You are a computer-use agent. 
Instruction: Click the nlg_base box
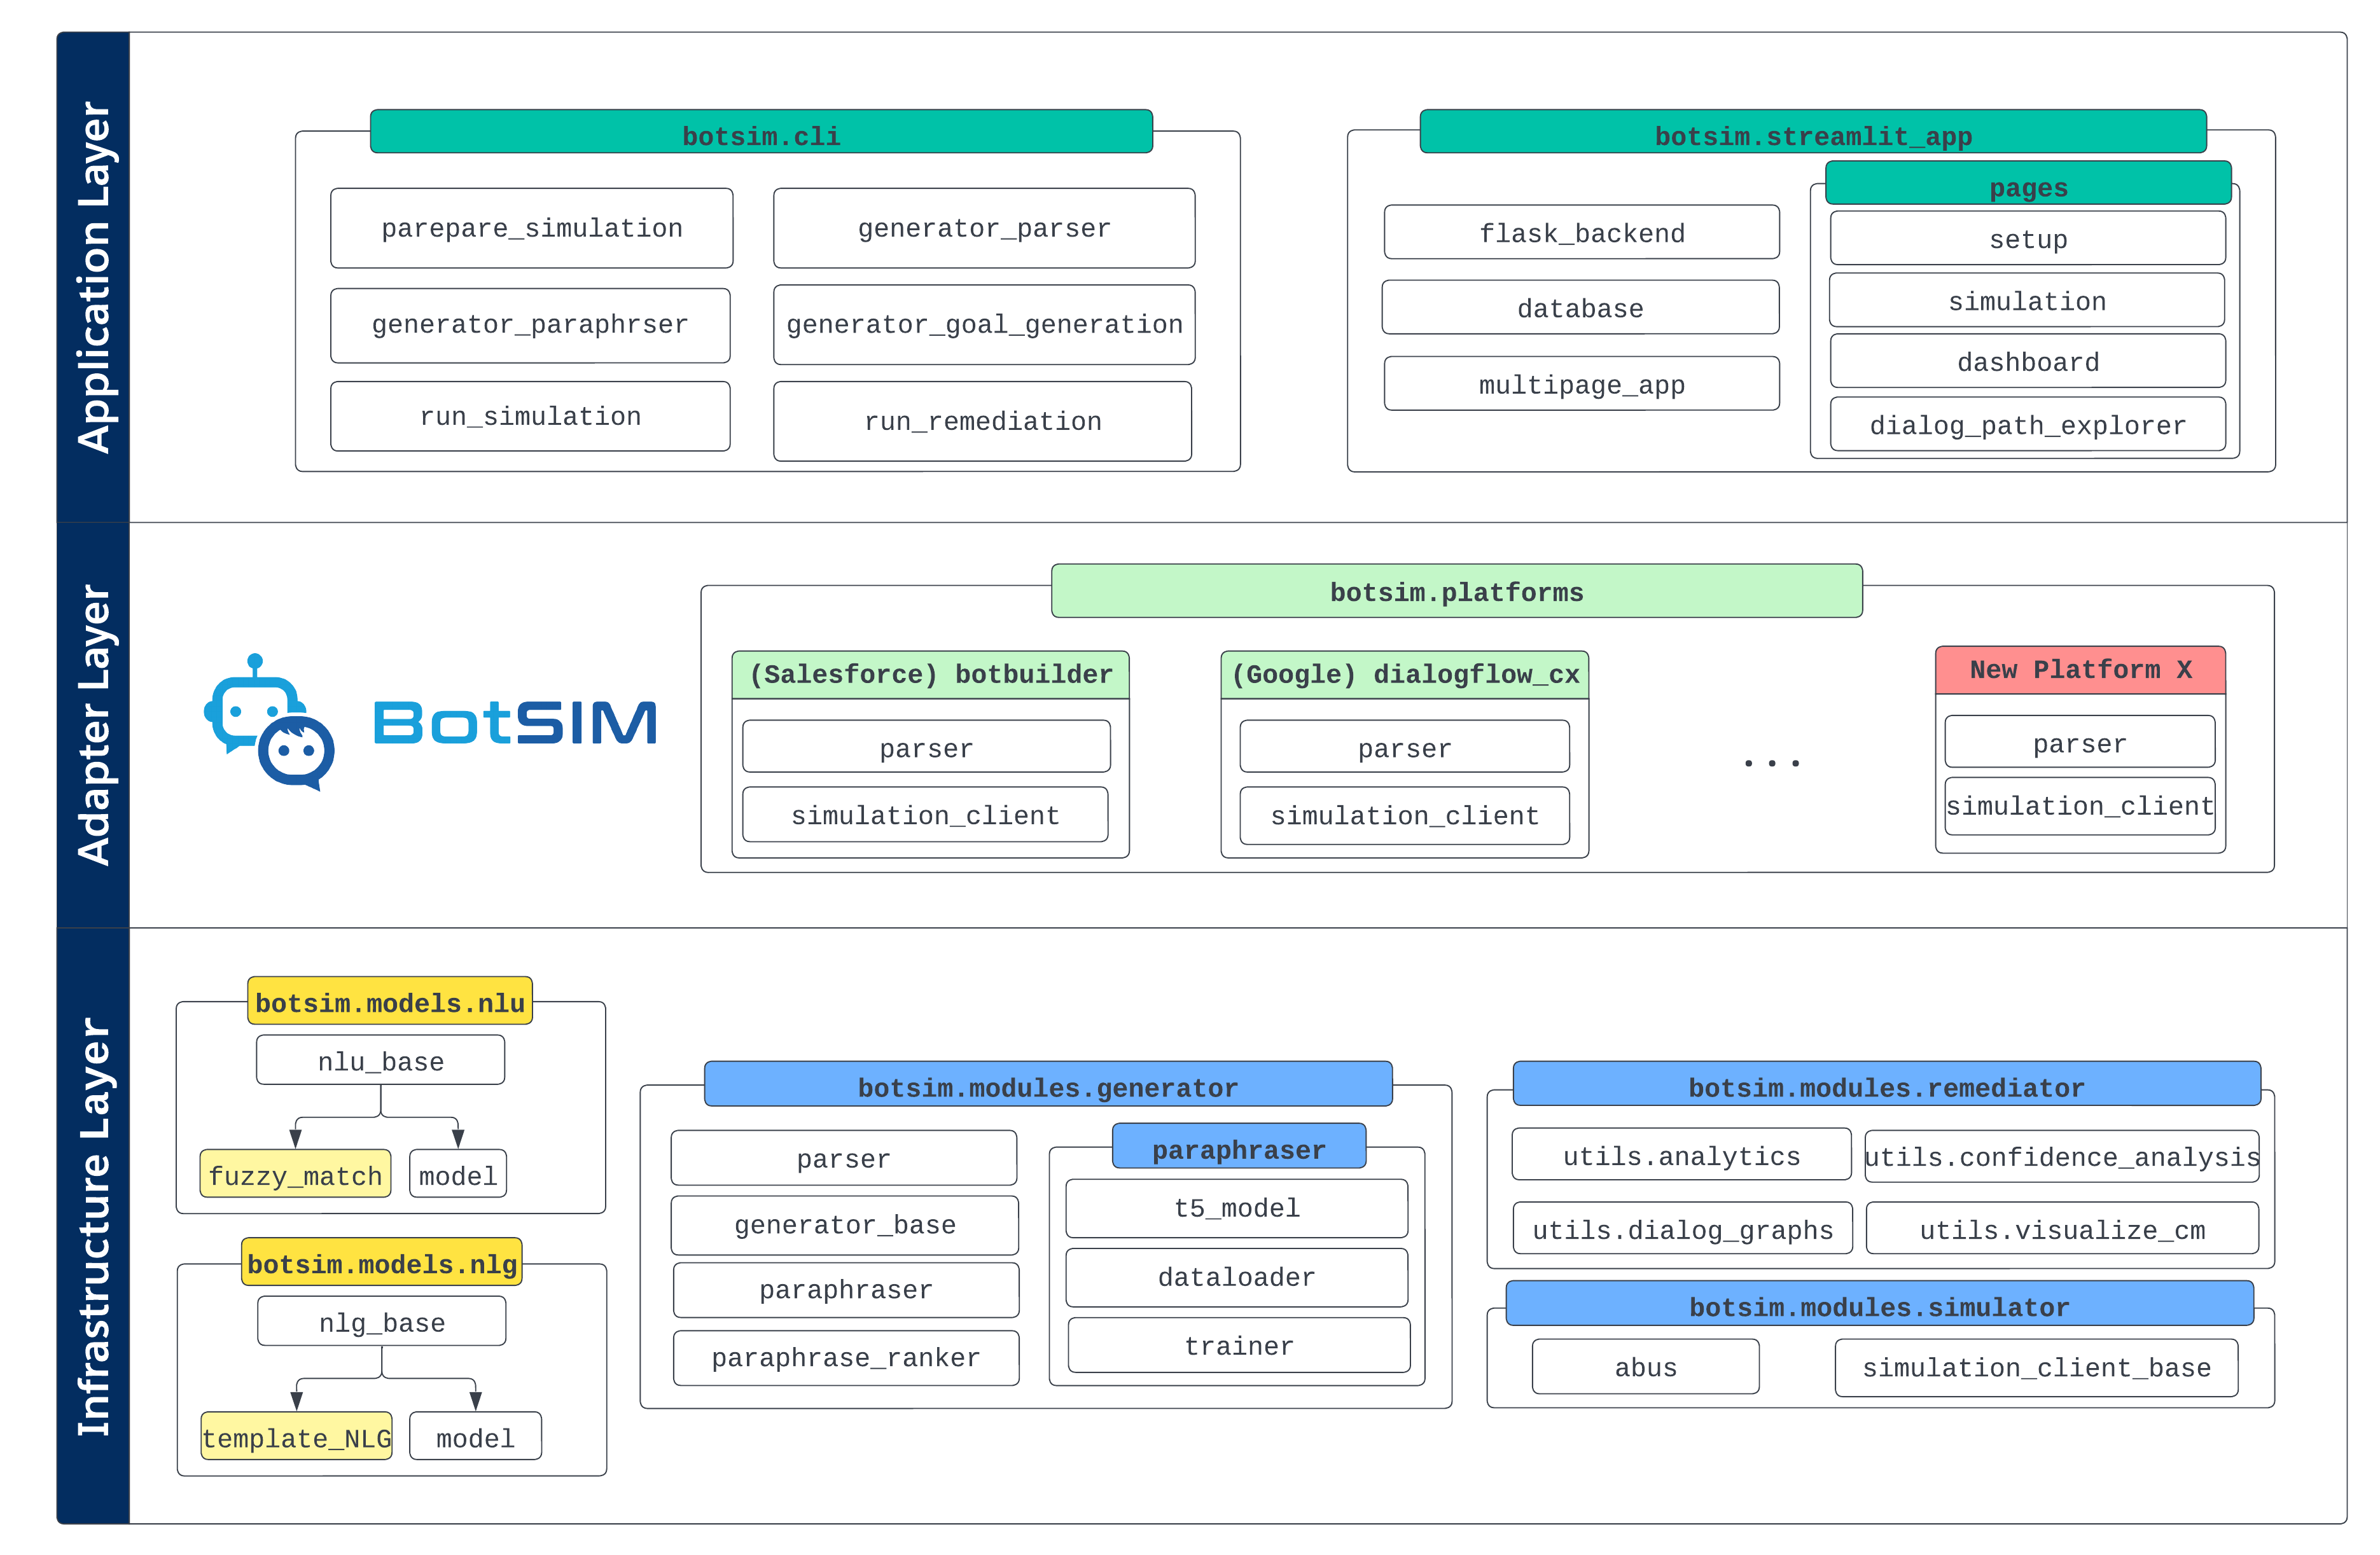[381, 1321]
